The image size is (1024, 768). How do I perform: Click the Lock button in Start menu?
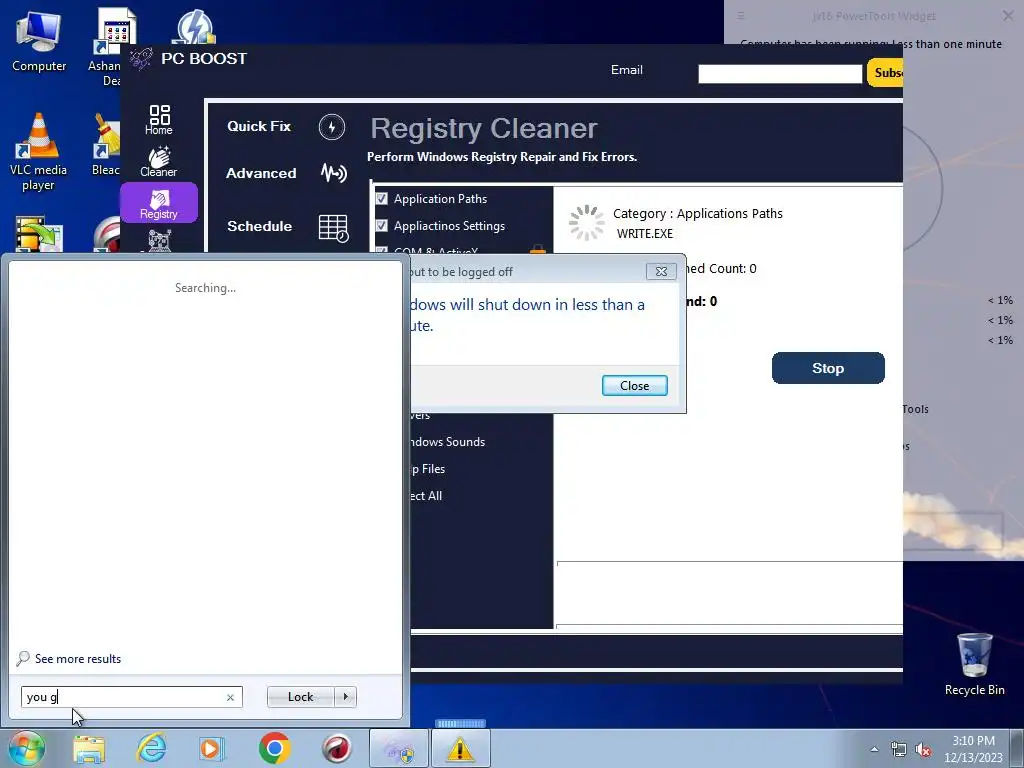coord(300,697)
